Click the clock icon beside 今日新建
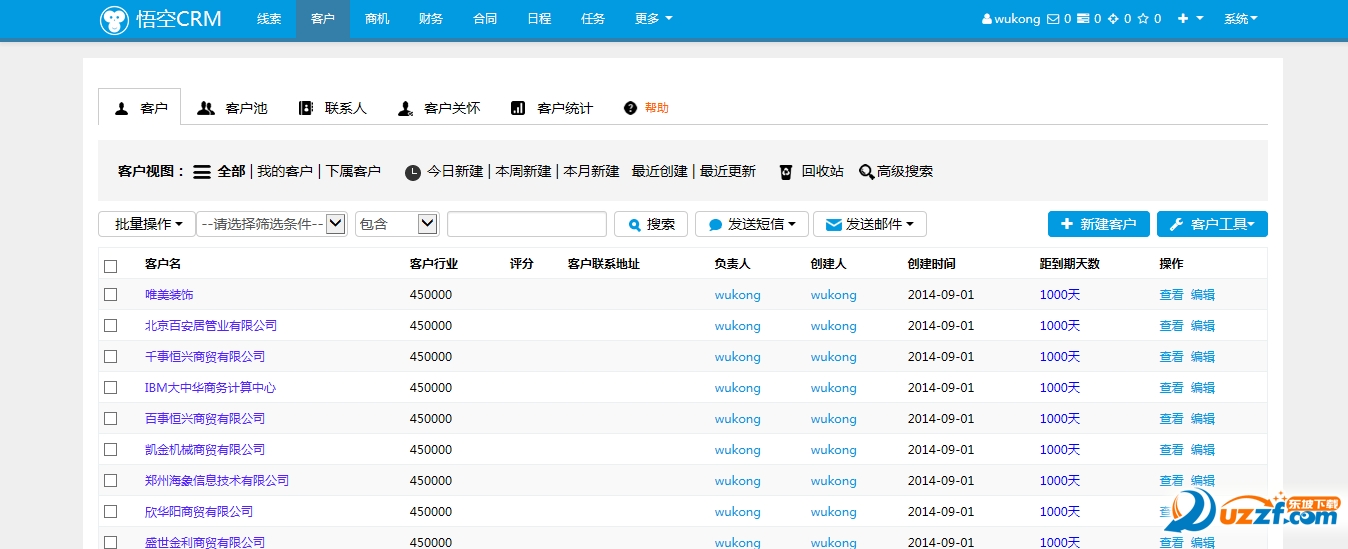The height and width of the screenshot is (549, 1348). pyautogui.click(x=413, y=172)
